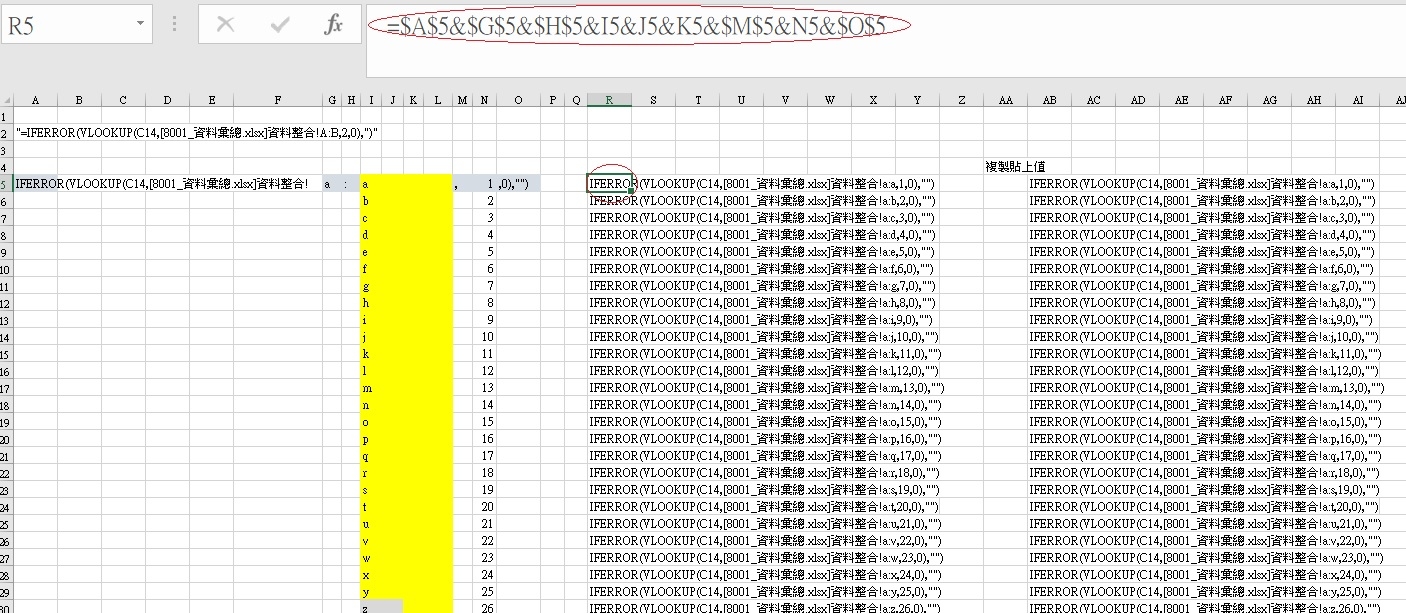Screen dimensions: 1406x613
Task: Click yellow cell containing letter w
Action: pyautogui.click(x=371, y=558)
